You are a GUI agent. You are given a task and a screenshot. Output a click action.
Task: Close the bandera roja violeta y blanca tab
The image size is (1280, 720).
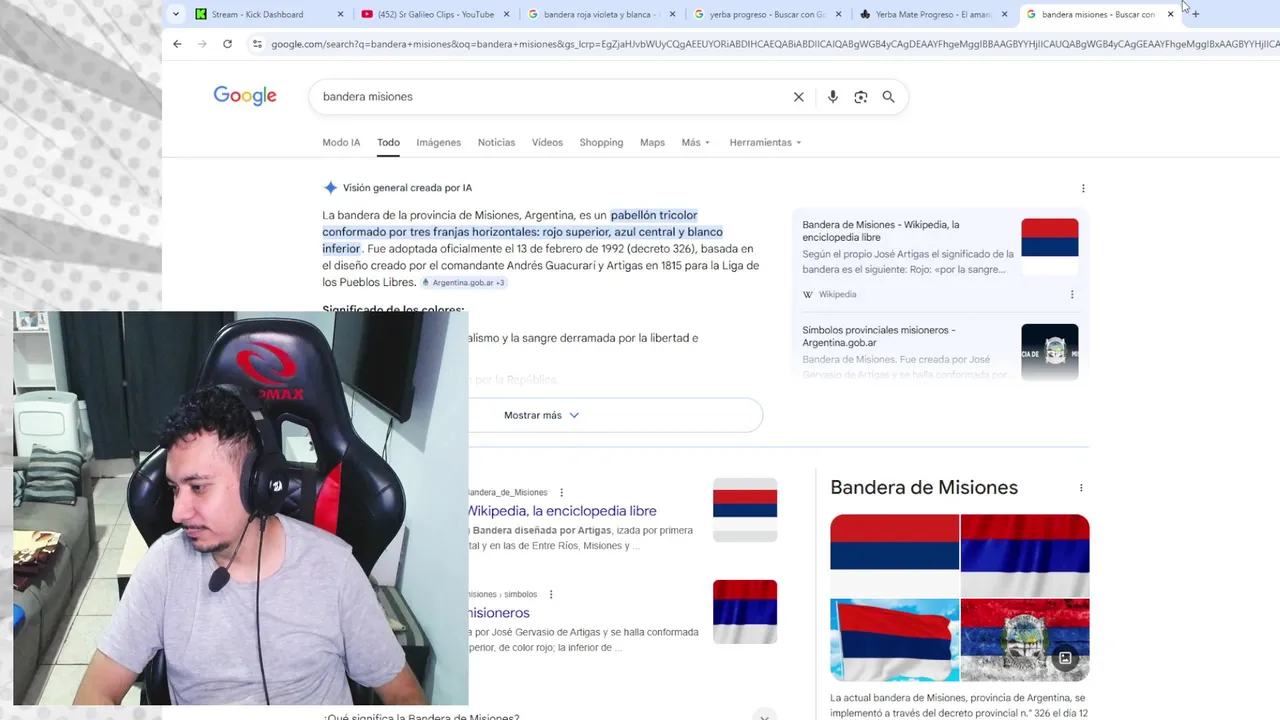pos(672,14)
